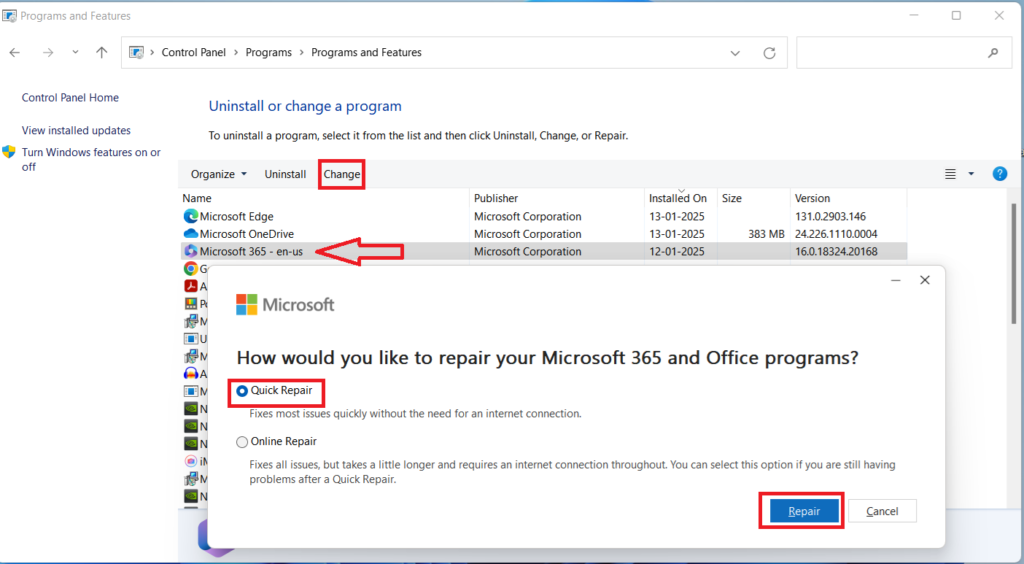Click the search magnifier icon
1024x564 pixels.
[993, 53]
